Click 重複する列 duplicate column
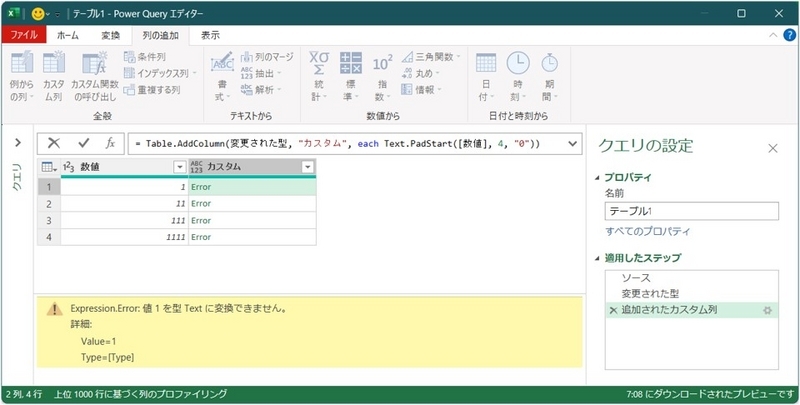 point(152,90)
